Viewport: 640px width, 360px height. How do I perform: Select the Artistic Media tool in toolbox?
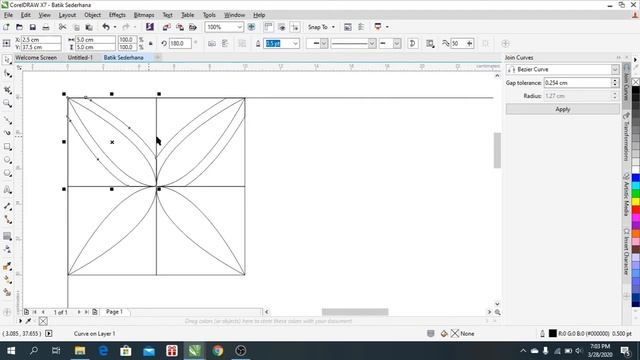pyautogui.click(x=7, y=133)
